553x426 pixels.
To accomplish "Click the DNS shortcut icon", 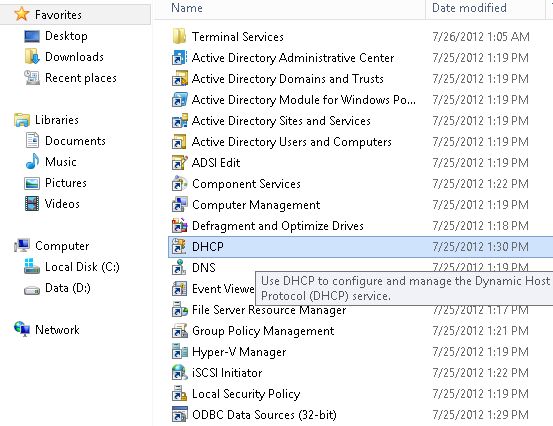I will pyautogui.click(x=180, y=268).
